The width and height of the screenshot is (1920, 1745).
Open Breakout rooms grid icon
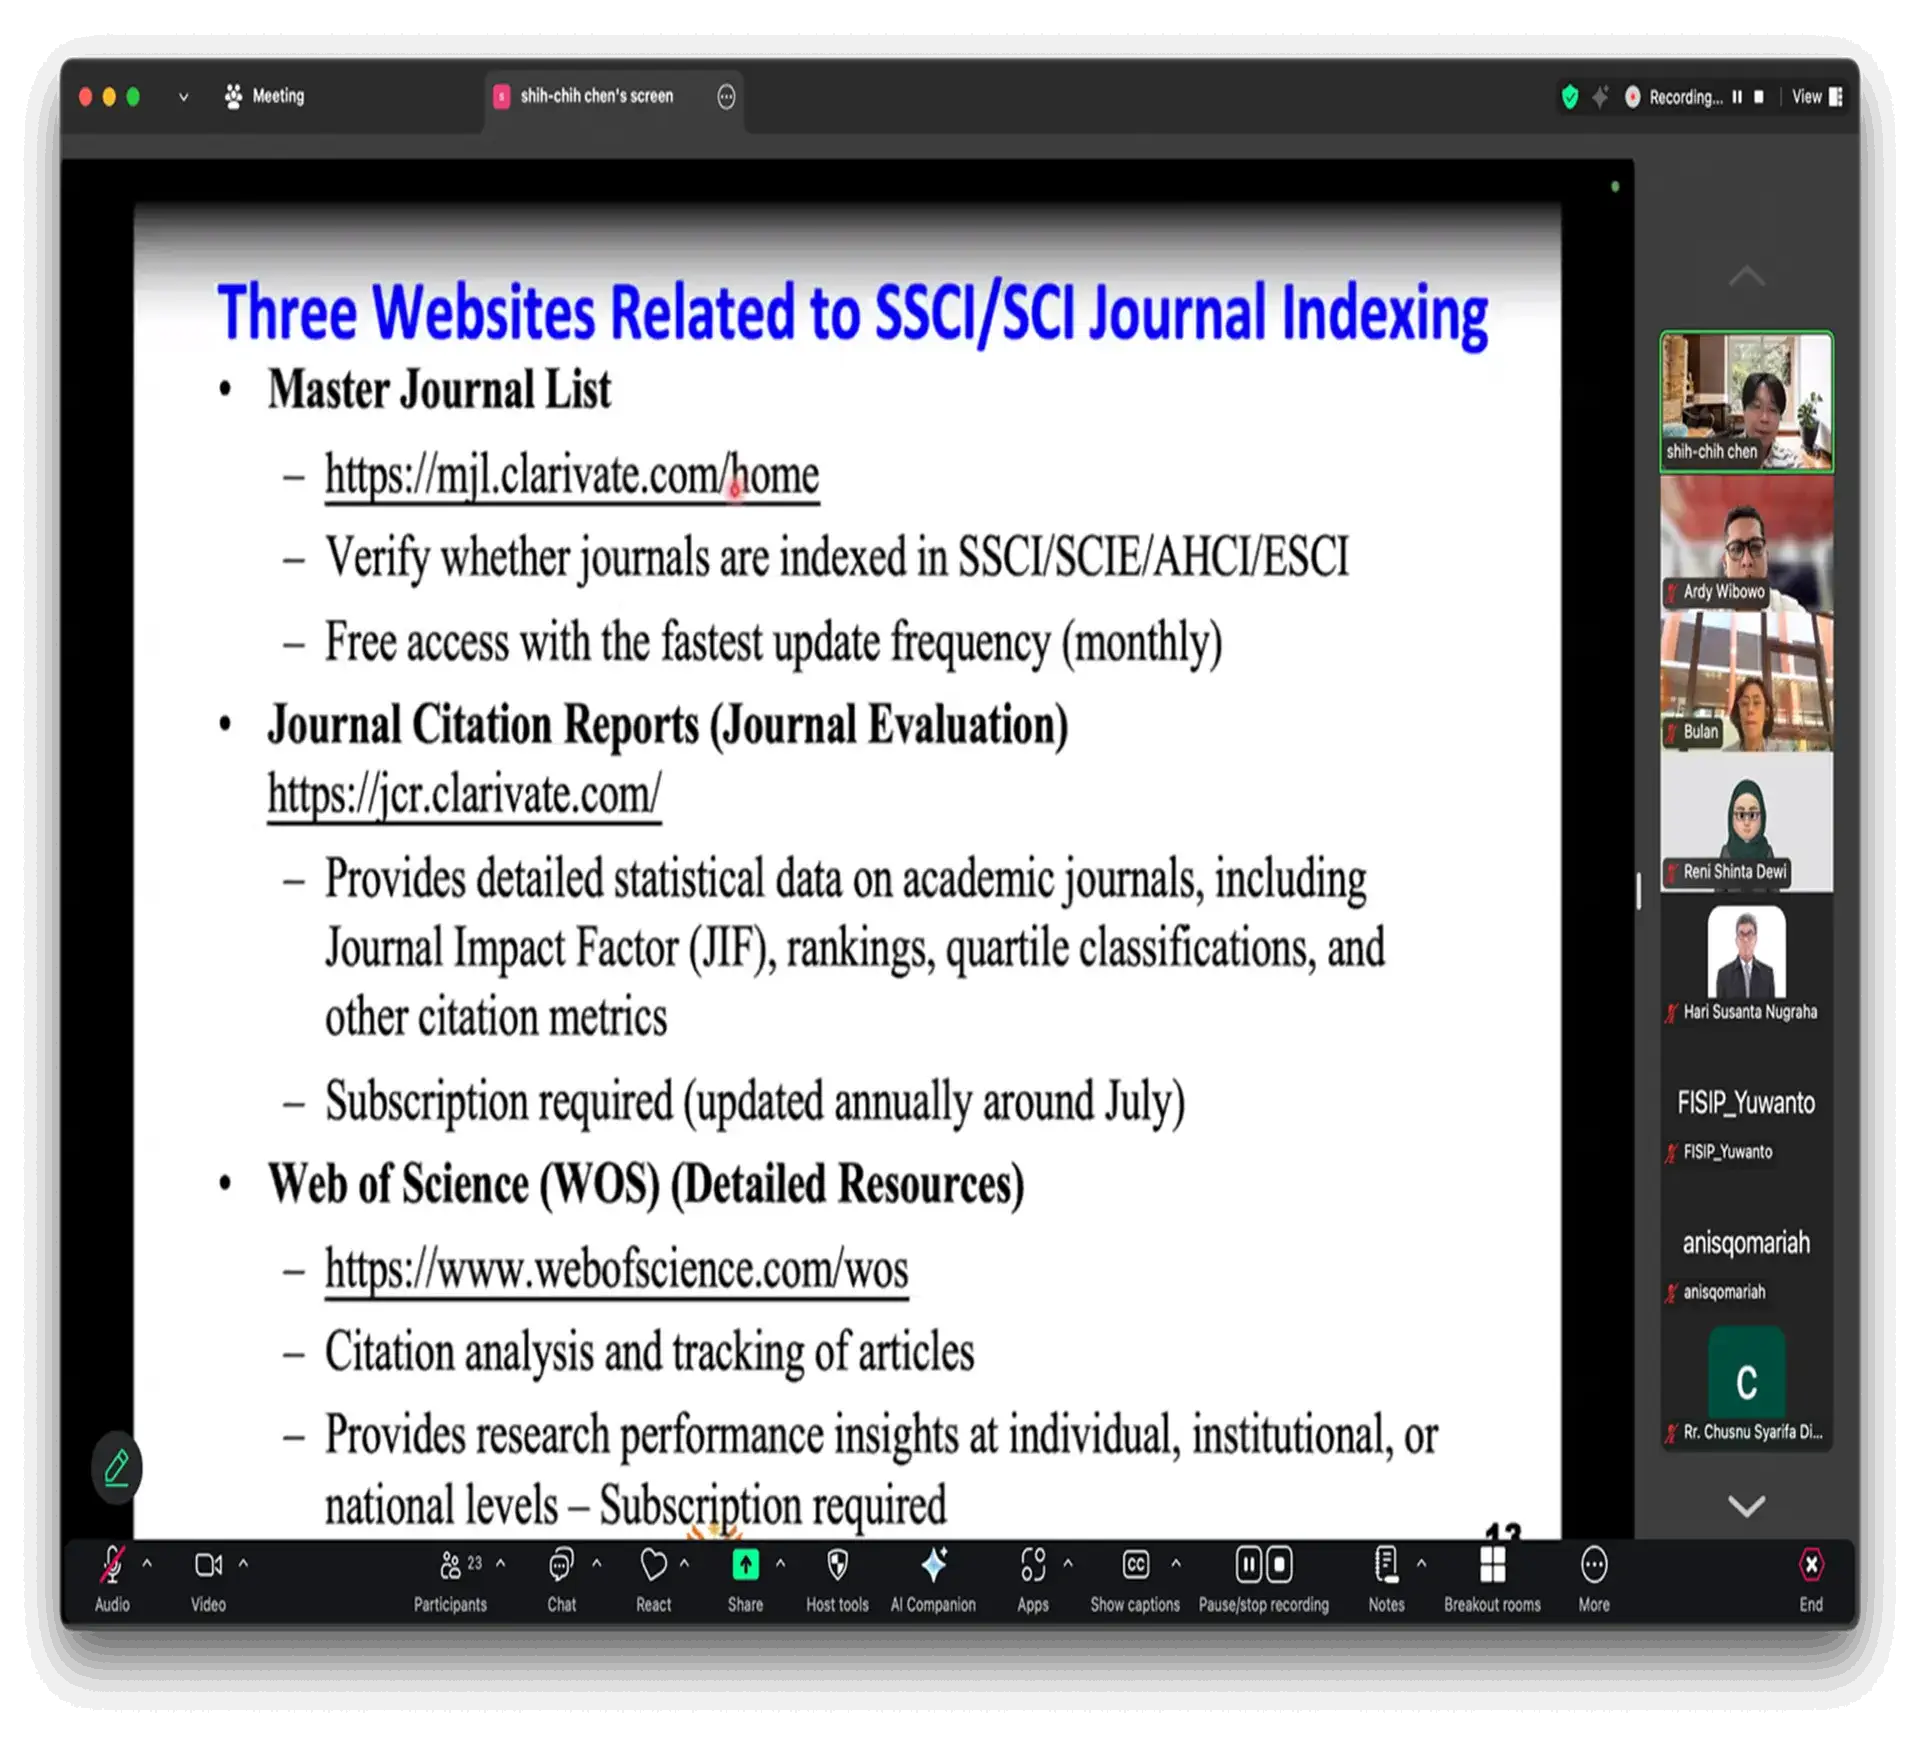pyautogui.click(x=1492, y=1566)
